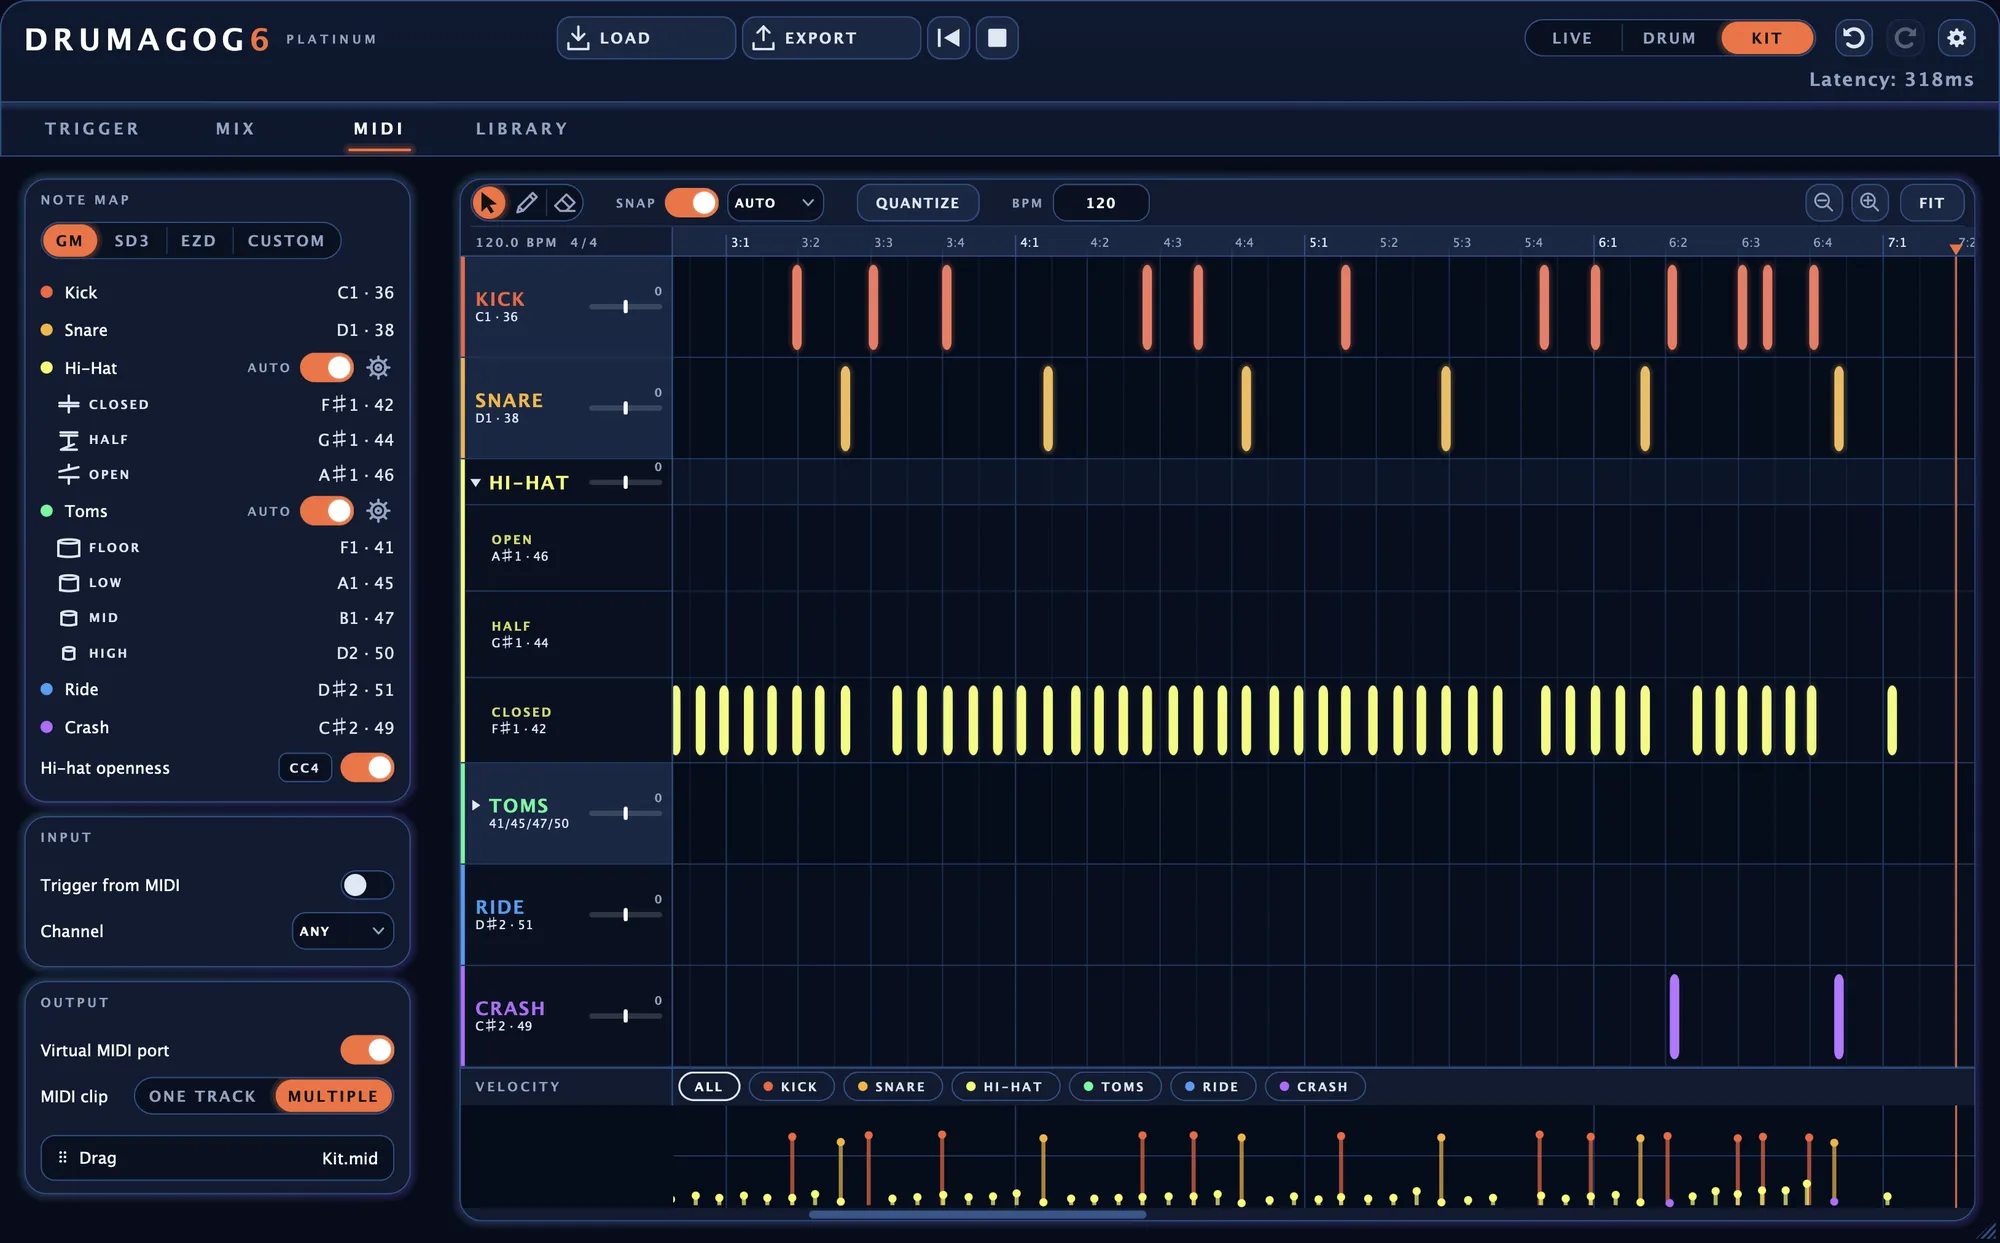This screenshot has height=1243, width=2000.
Task: Open the Channel ANY dropdown
Action: click(342, 931)
